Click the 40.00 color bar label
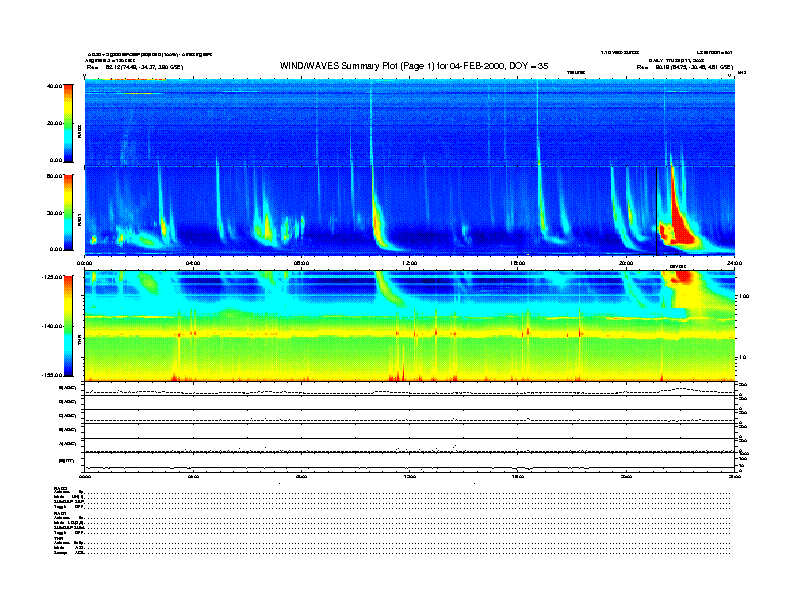Image resolution: width=792 pixels, height=612 pixels. click(55, 86)
